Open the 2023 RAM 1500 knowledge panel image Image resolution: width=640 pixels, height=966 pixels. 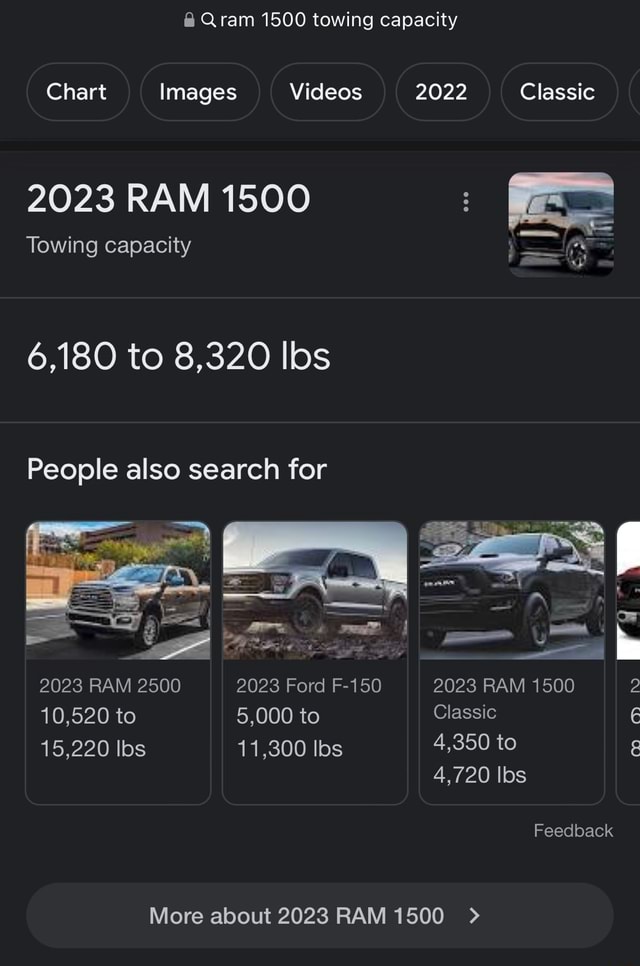pos(561,223)
